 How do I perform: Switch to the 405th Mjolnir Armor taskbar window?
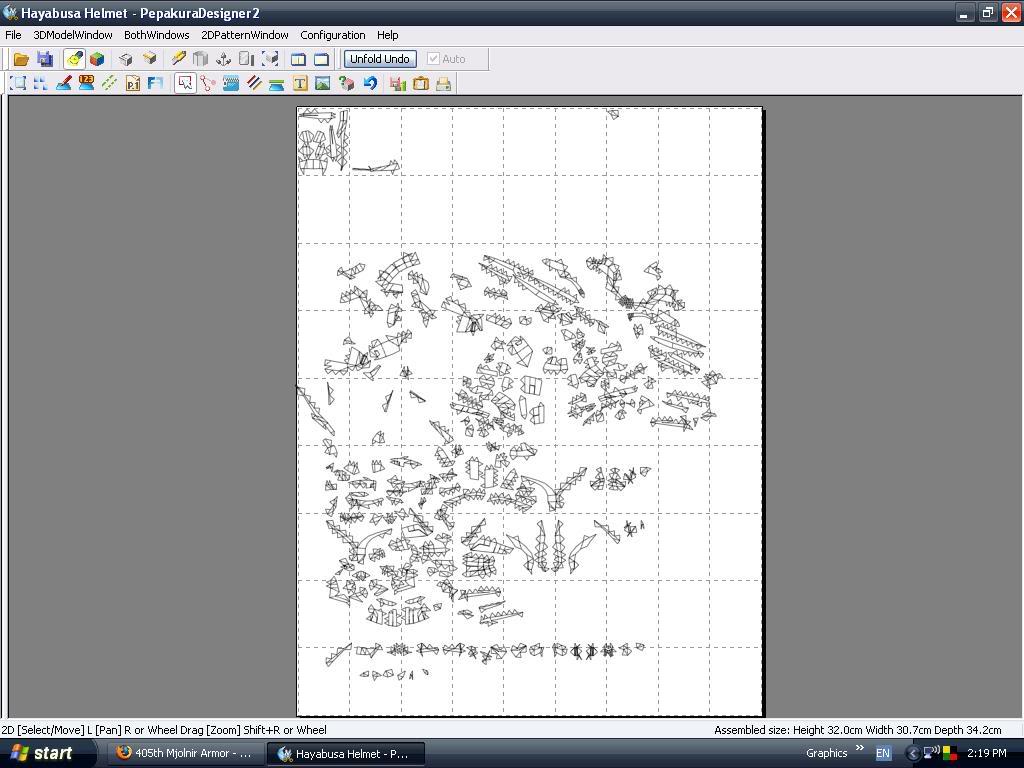coord(185,754)
